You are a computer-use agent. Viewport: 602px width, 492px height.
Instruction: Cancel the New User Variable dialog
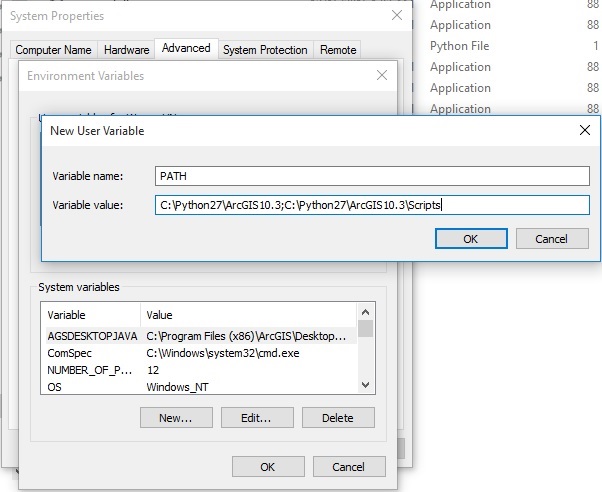click(x=552, y=239)
